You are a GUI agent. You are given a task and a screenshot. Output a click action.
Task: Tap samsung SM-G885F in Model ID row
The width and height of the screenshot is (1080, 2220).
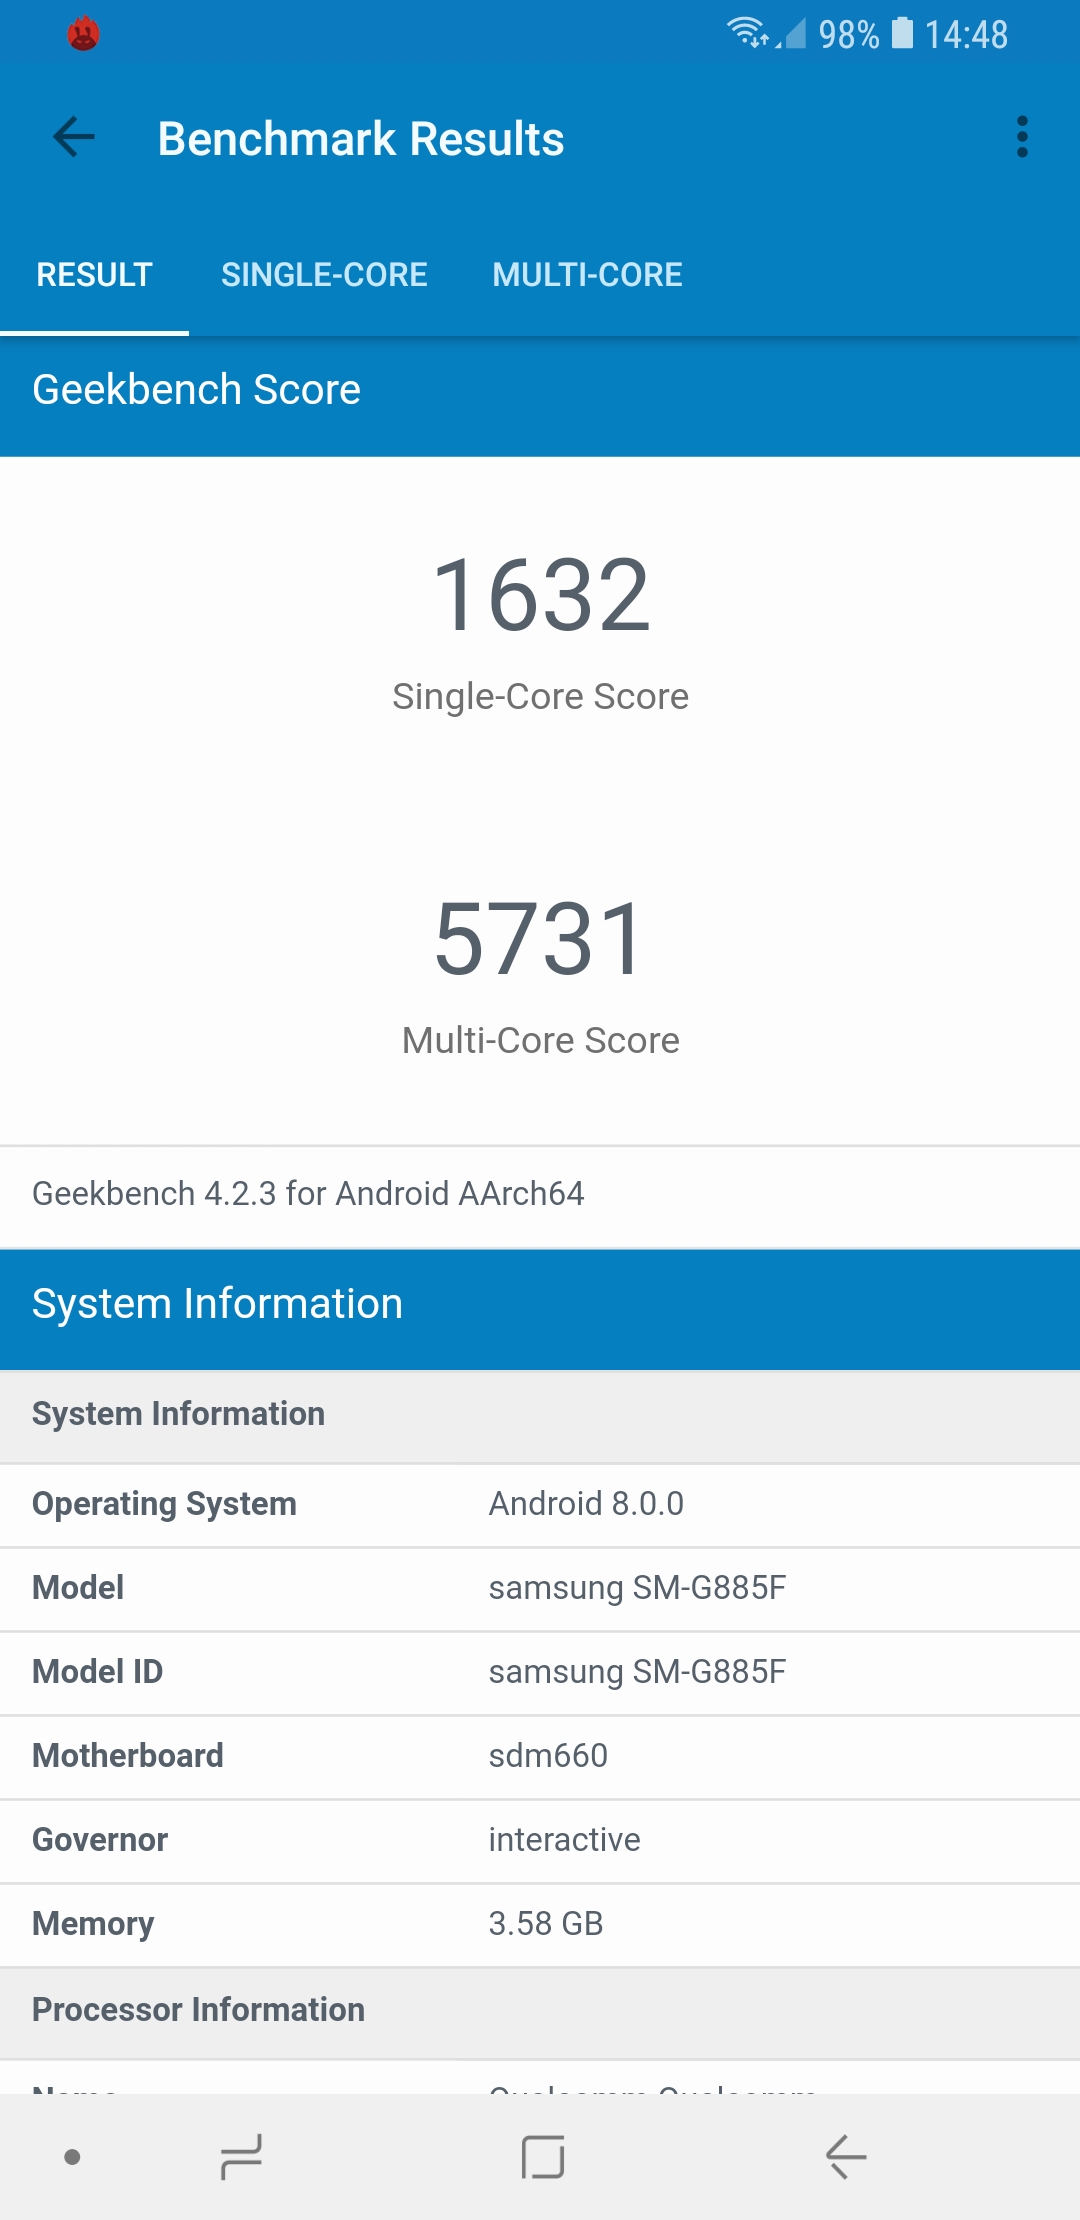point(637,1672)
